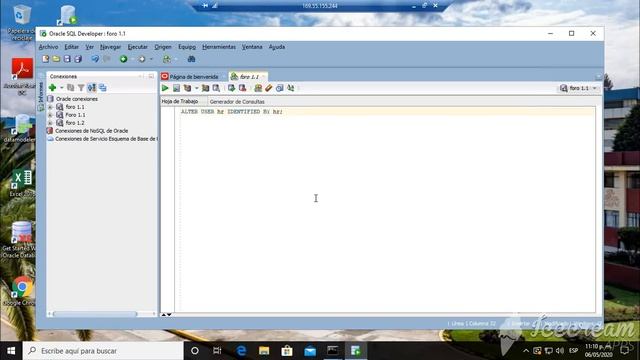Image resolution: width=640 pixels, height=360 pixels.
Task: Open the Editar menu
Action: (x=71, y=47)
